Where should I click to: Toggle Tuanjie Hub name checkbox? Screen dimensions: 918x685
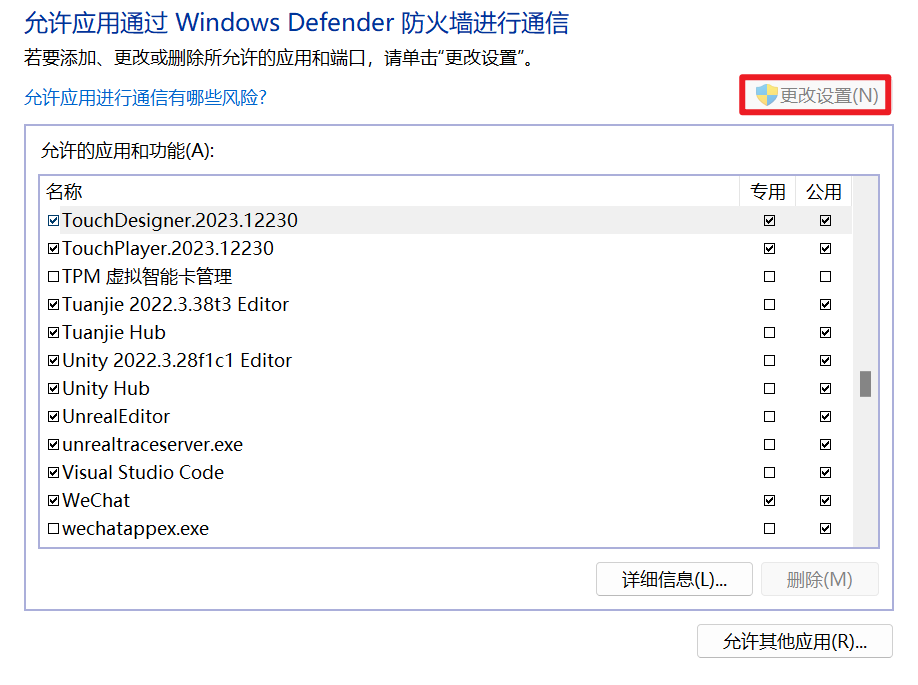click(53, 333)
